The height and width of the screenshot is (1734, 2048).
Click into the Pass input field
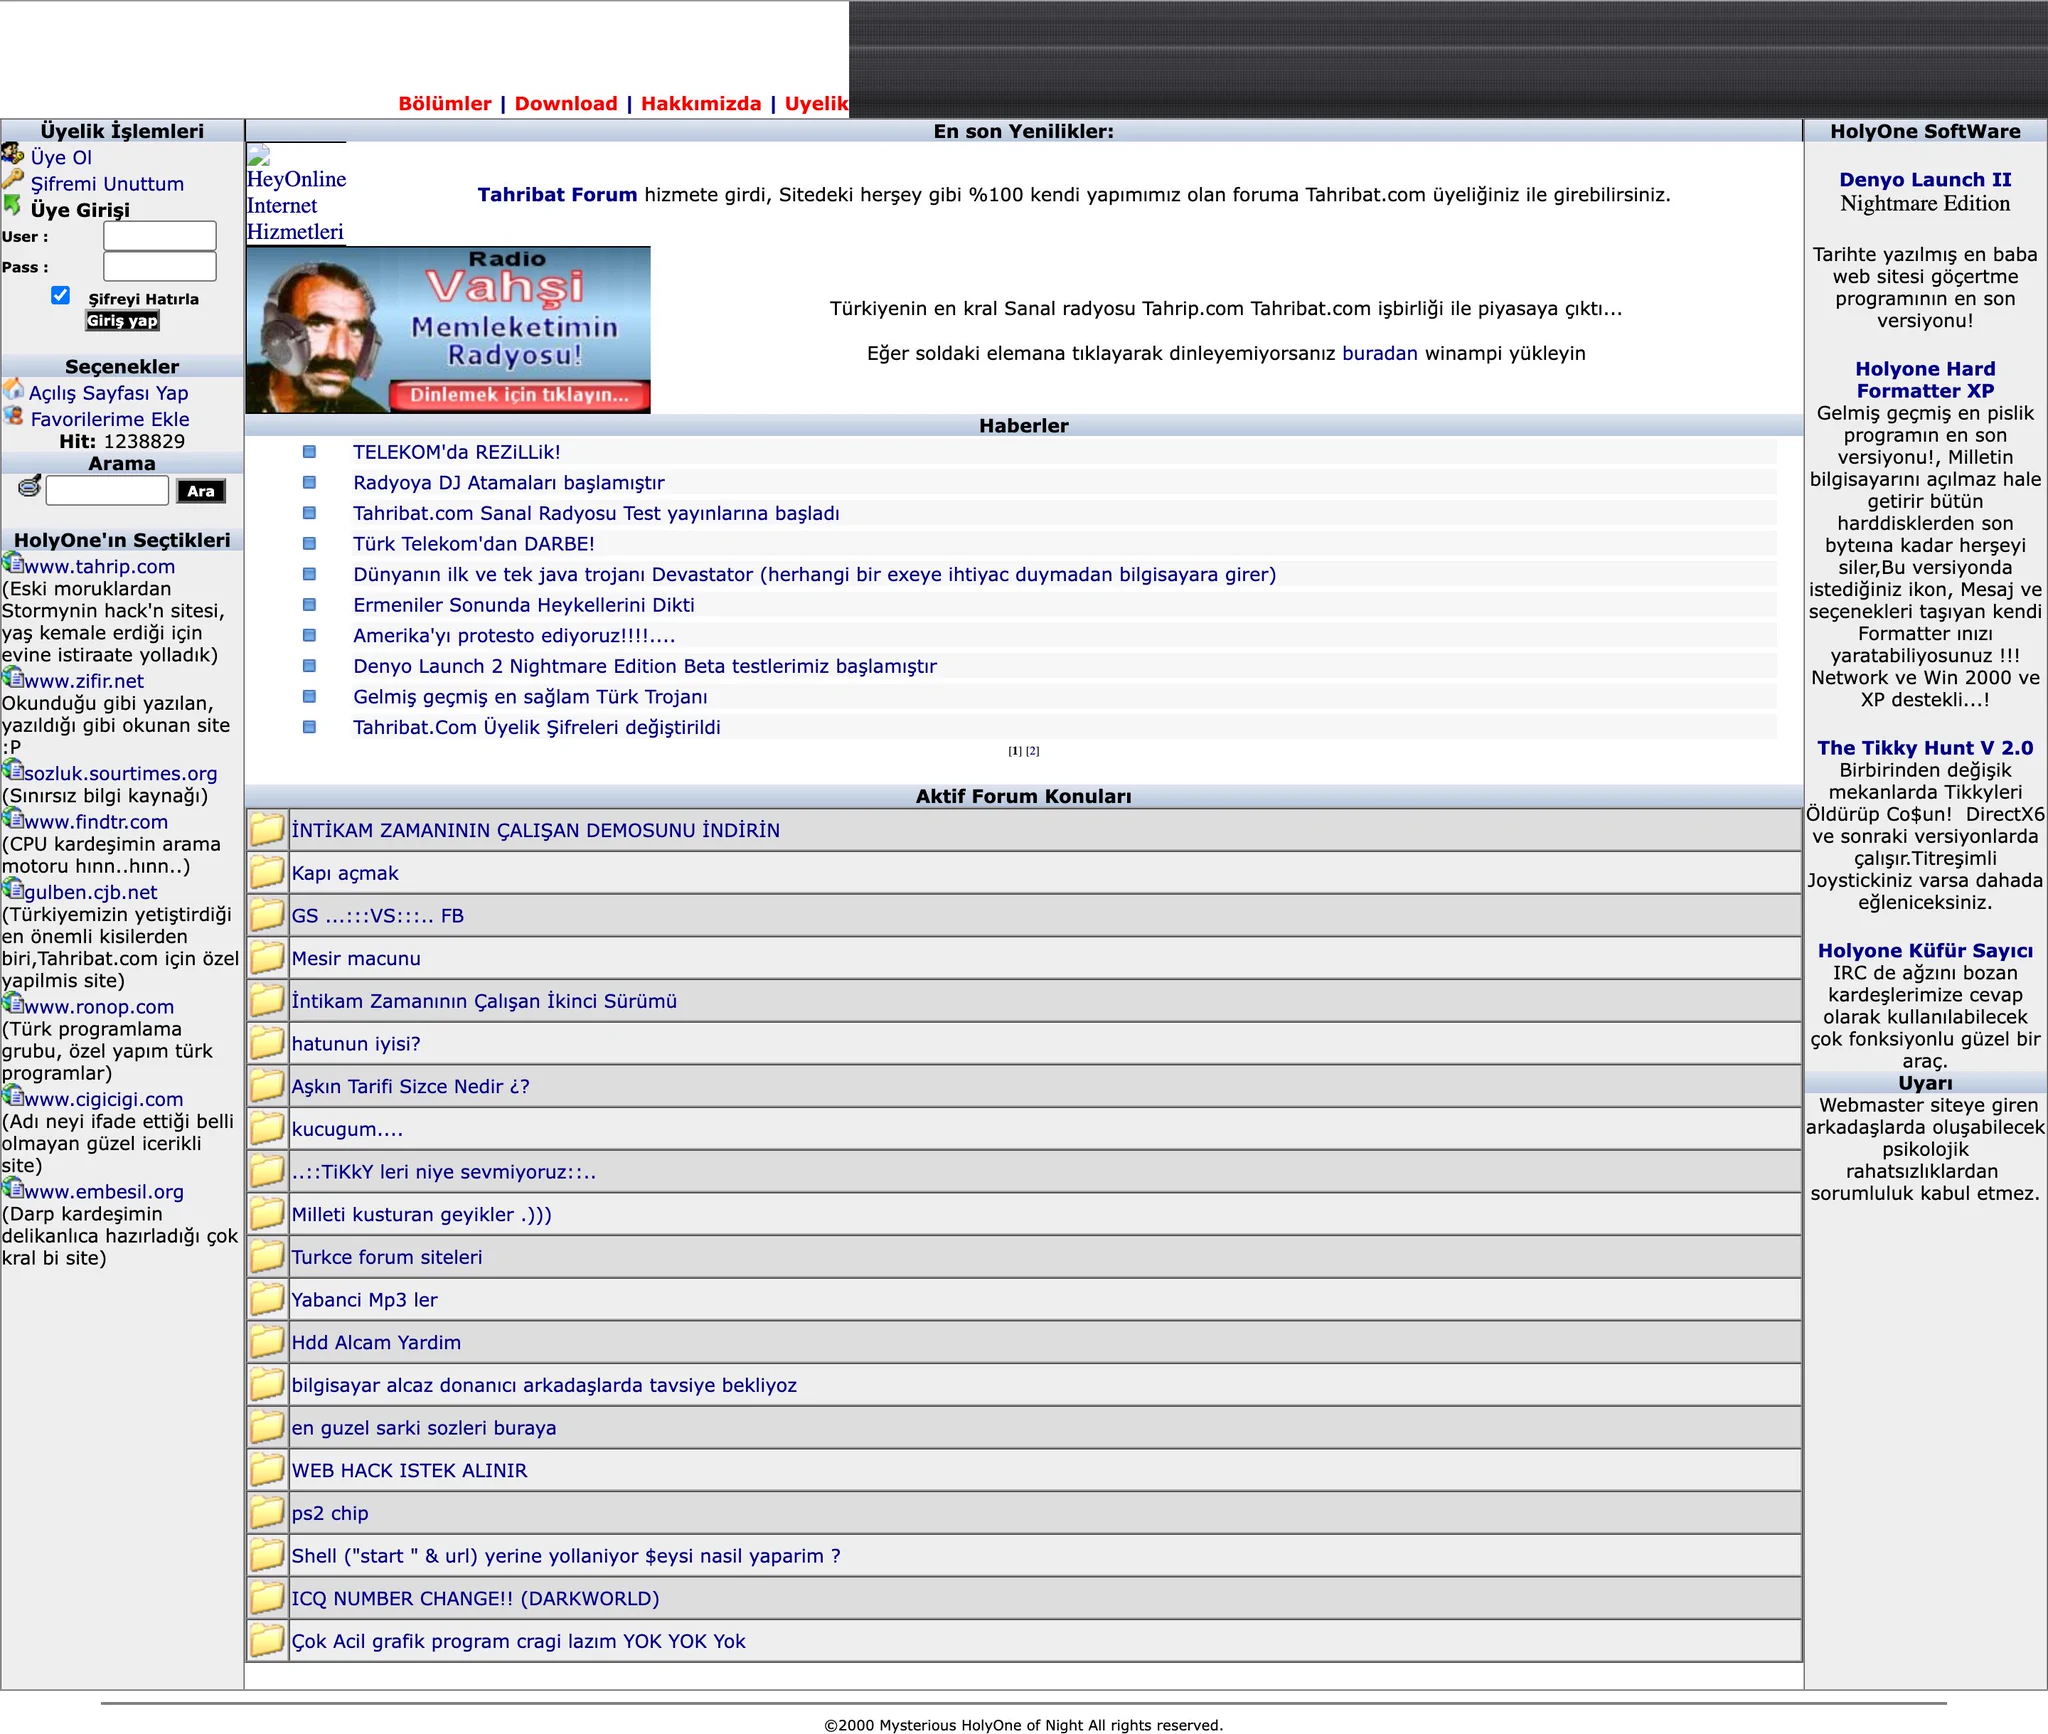(x=160, y=267)
